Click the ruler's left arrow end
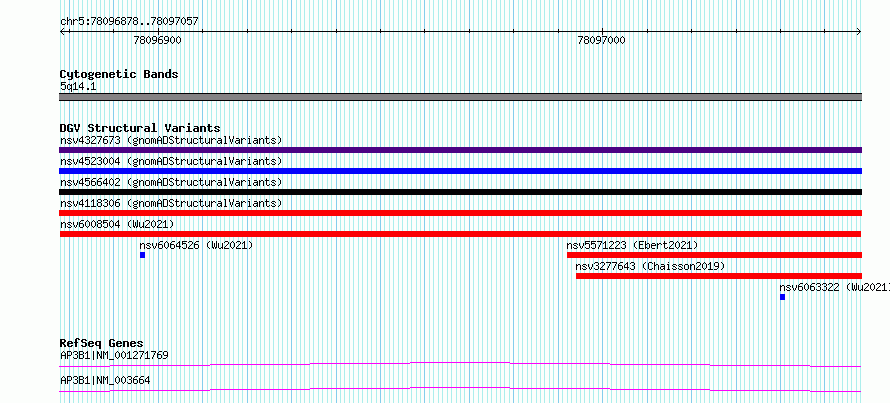 coord(62,31)
